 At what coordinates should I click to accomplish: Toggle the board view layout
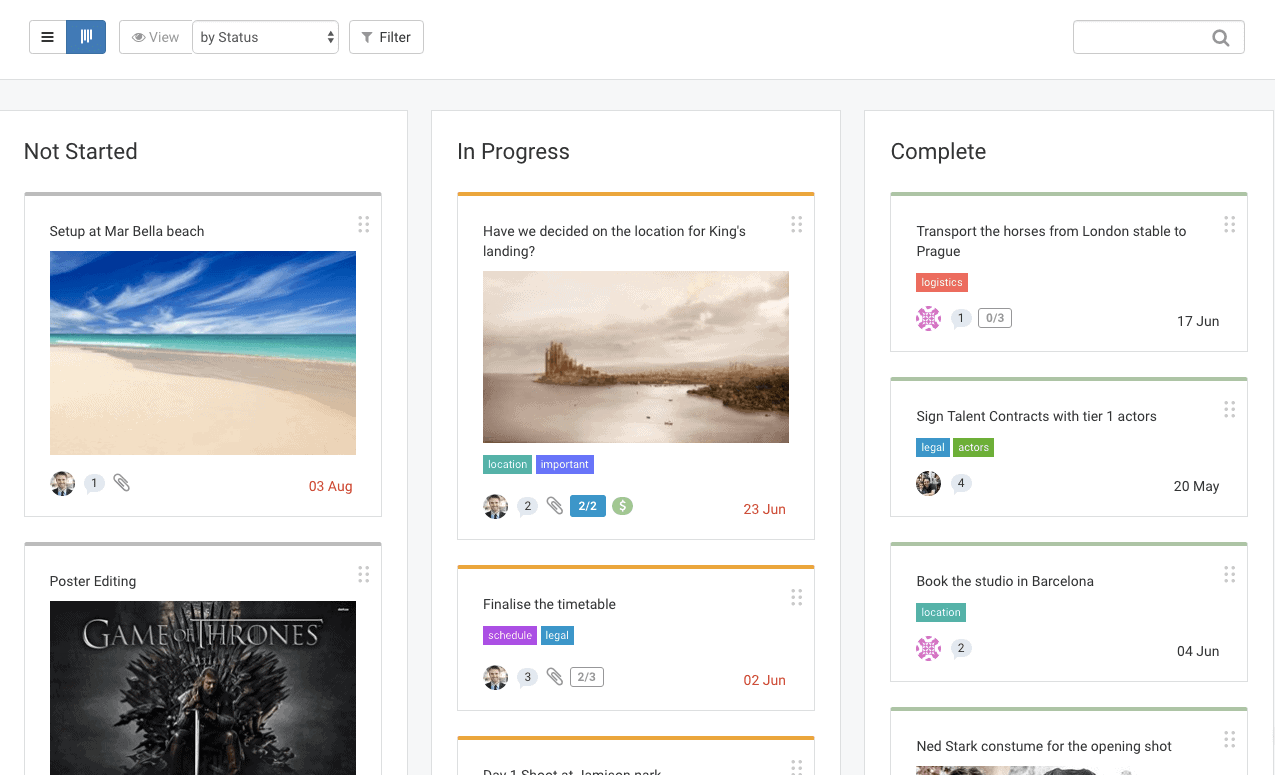pyautogui.click(x=86, y=36)
